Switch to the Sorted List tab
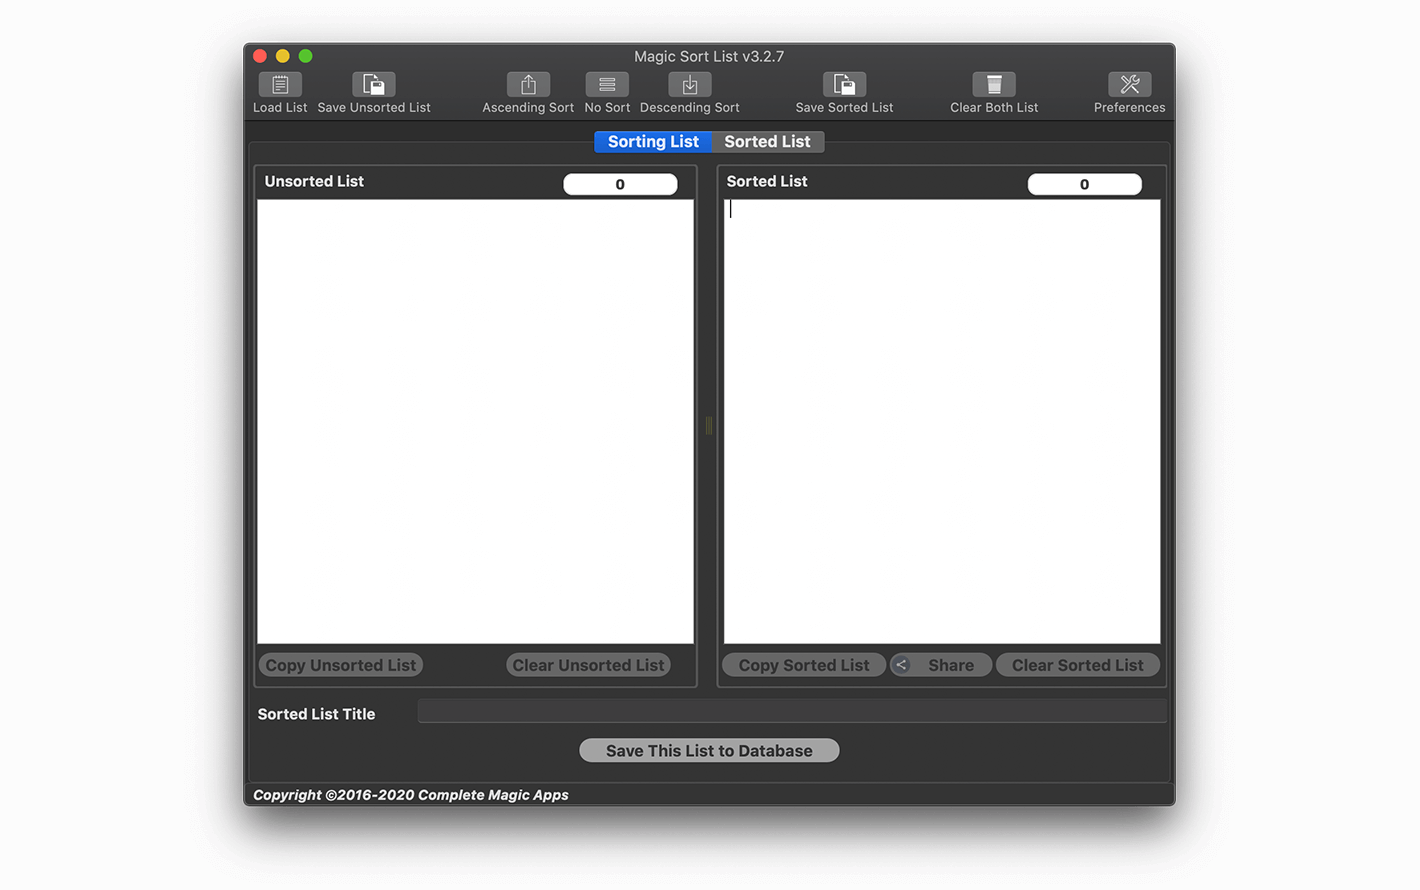Viewport: 1420px width, 890px height. 767,142
